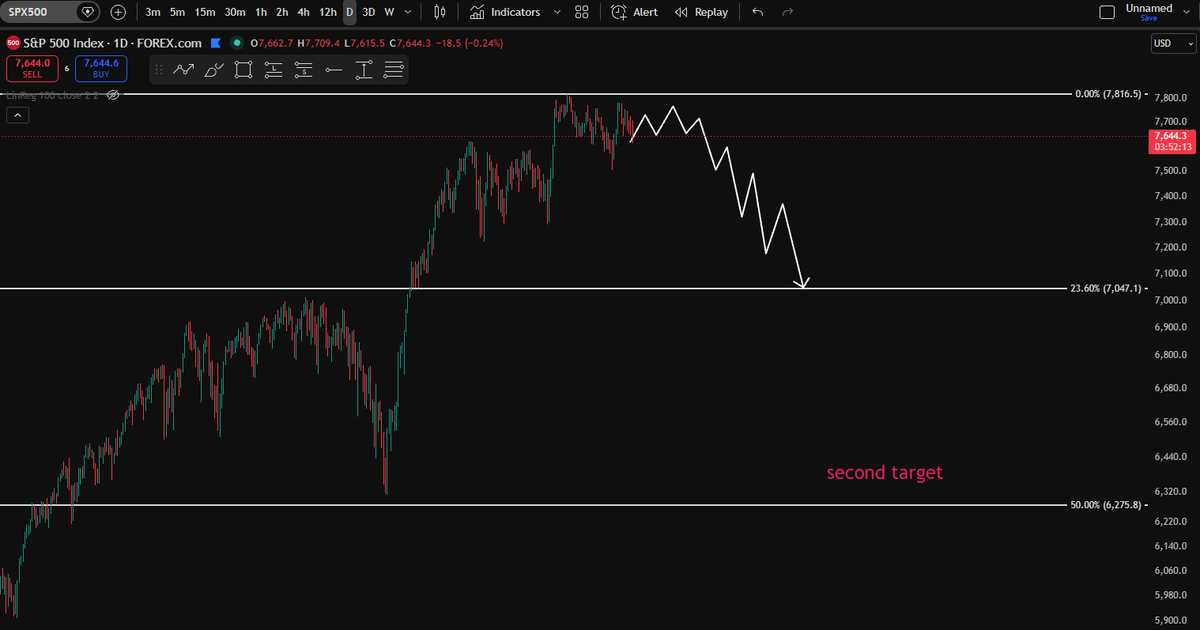Click the diamond icon beside SPX500

click(88, 12)
